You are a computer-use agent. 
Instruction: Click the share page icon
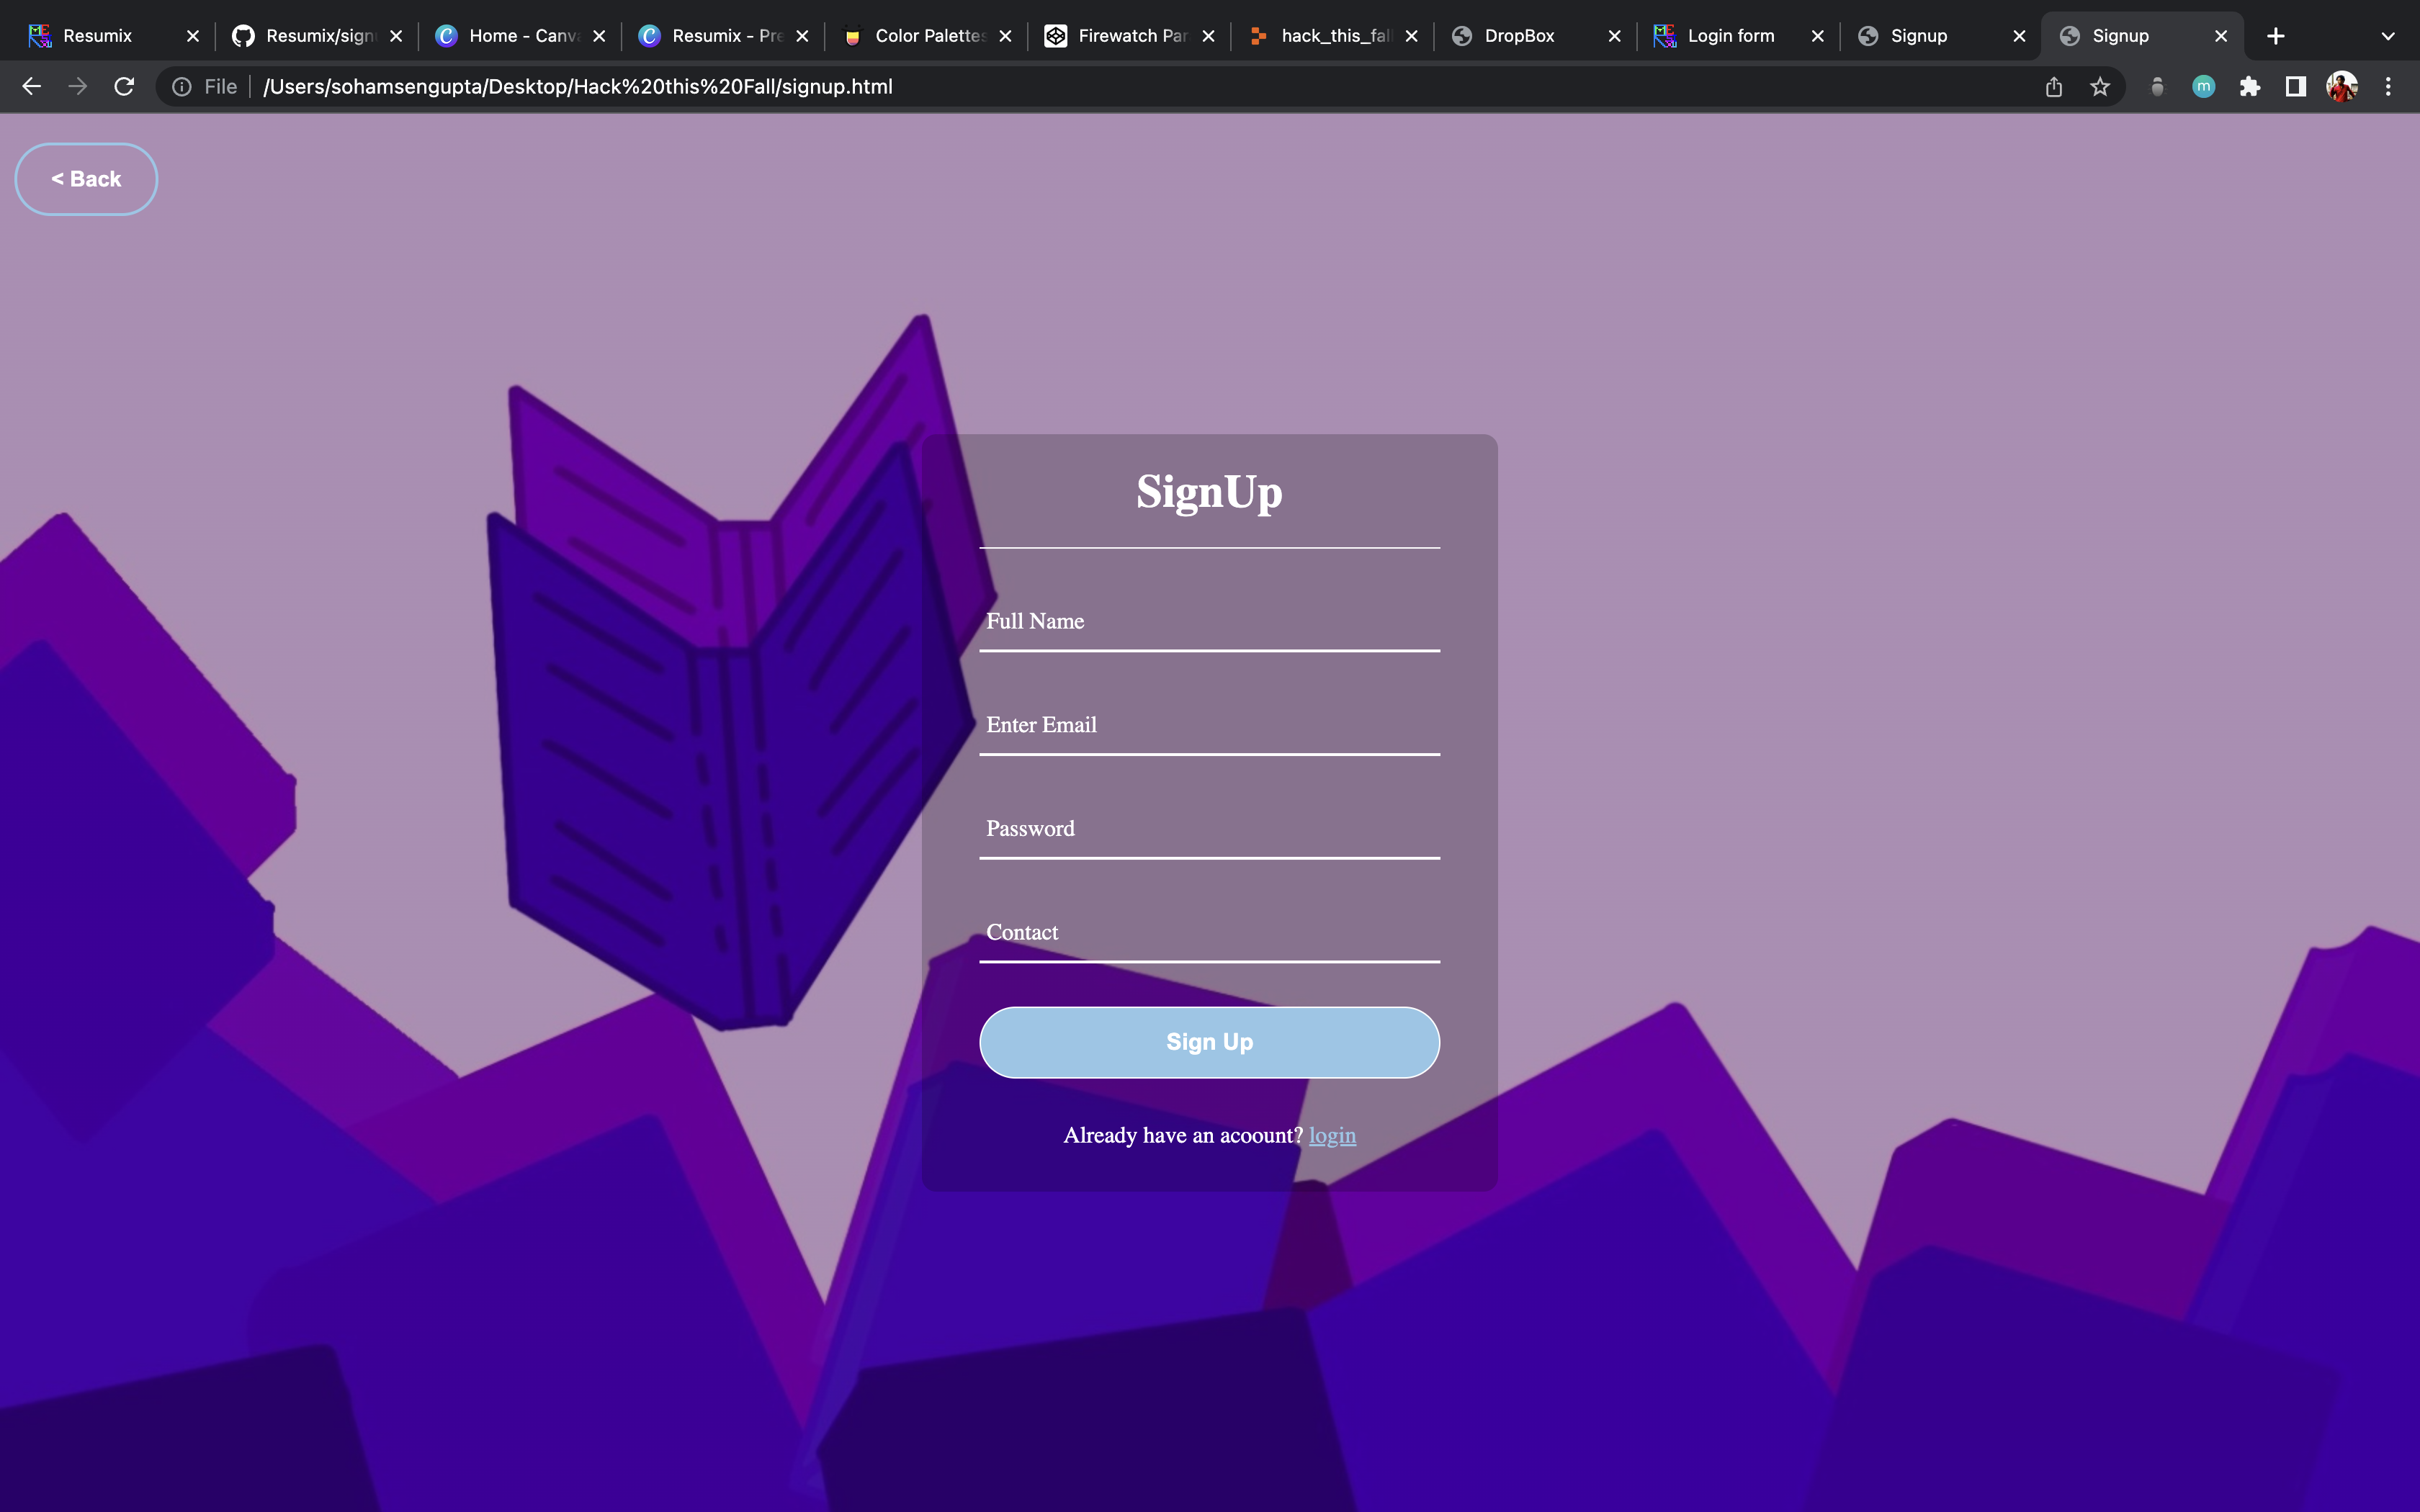2054,87
